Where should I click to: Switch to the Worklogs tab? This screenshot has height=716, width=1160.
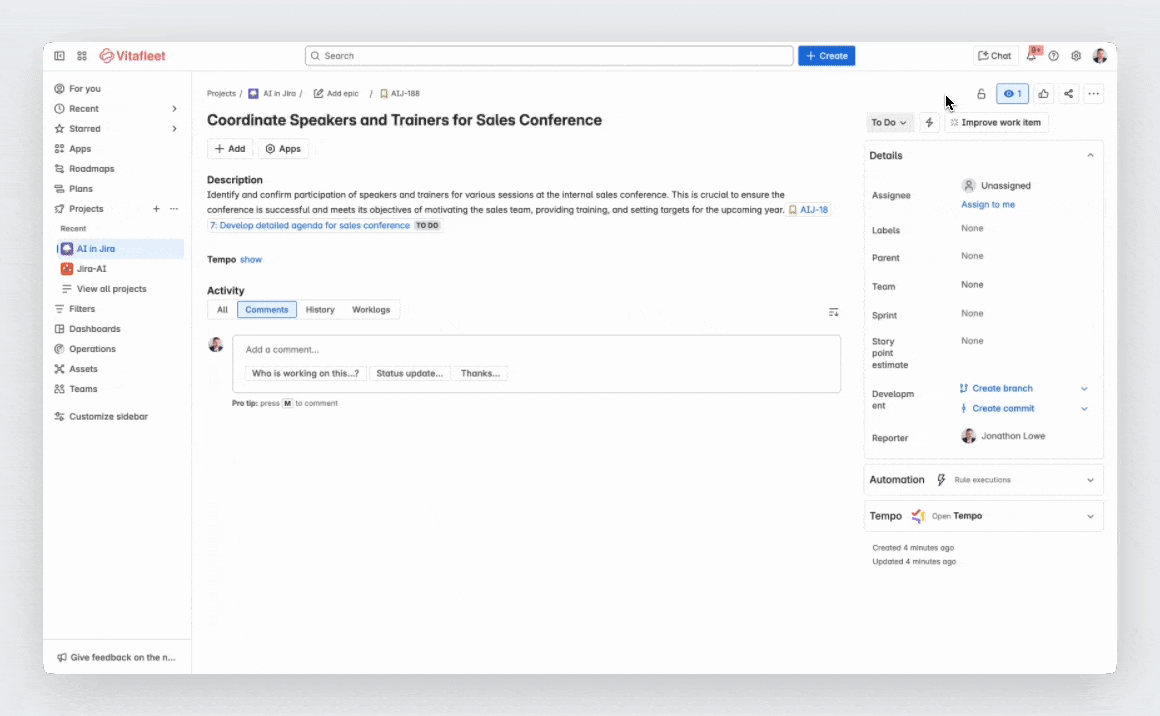click(371, 310)
